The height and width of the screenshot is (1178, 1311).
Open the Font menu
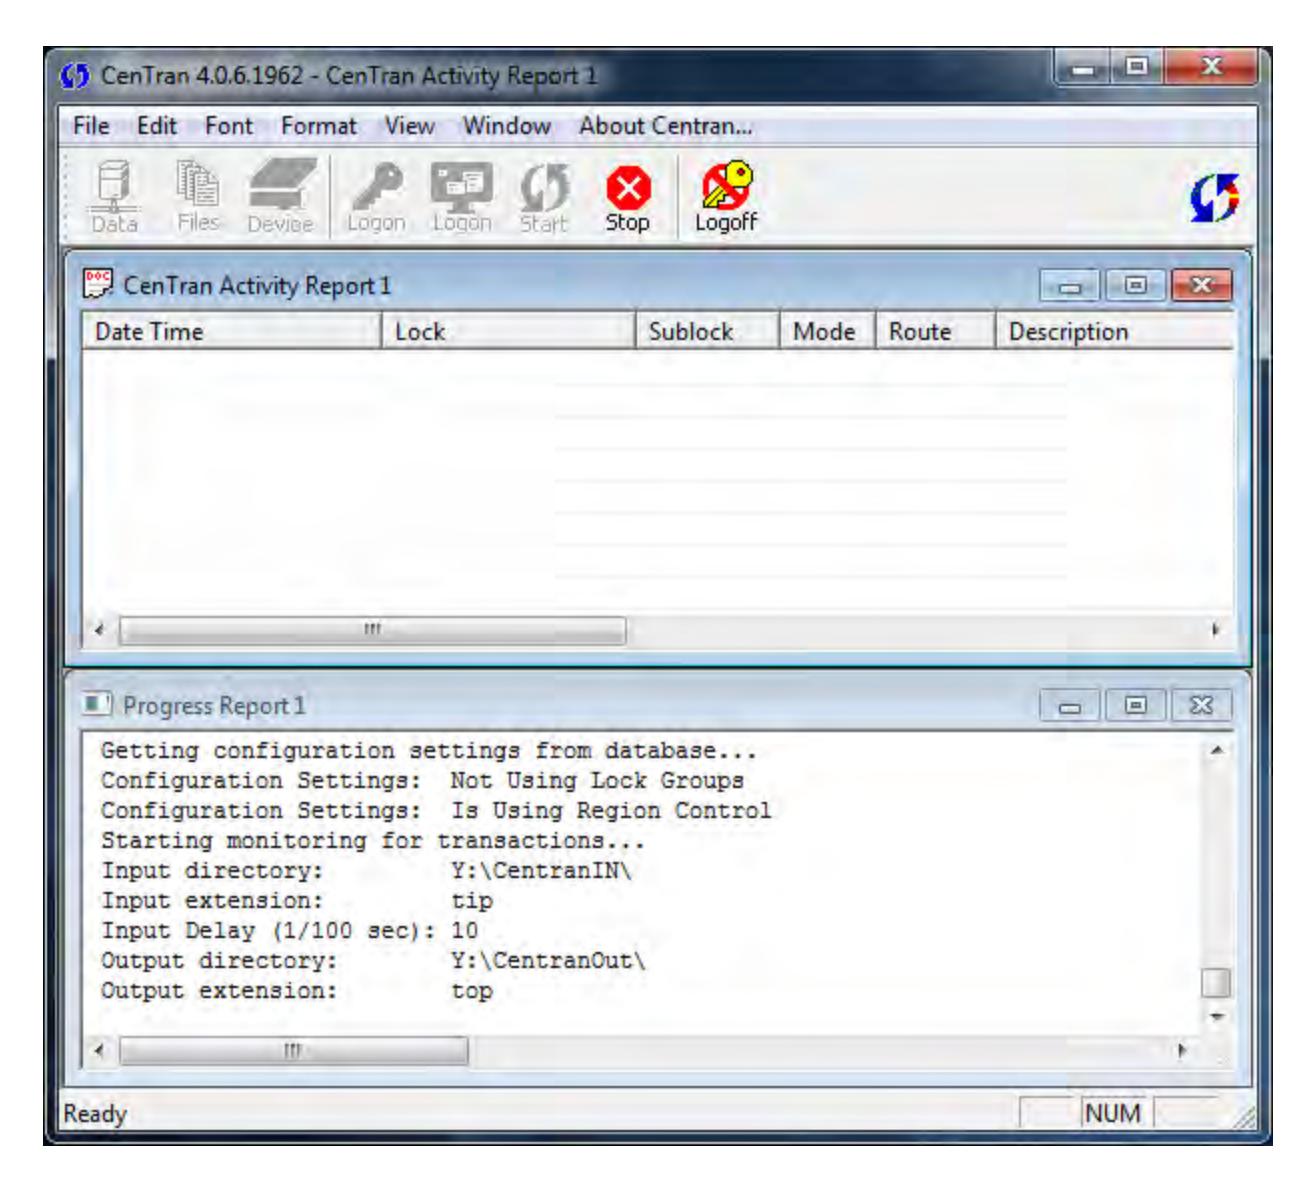click(x=229, y=126)
